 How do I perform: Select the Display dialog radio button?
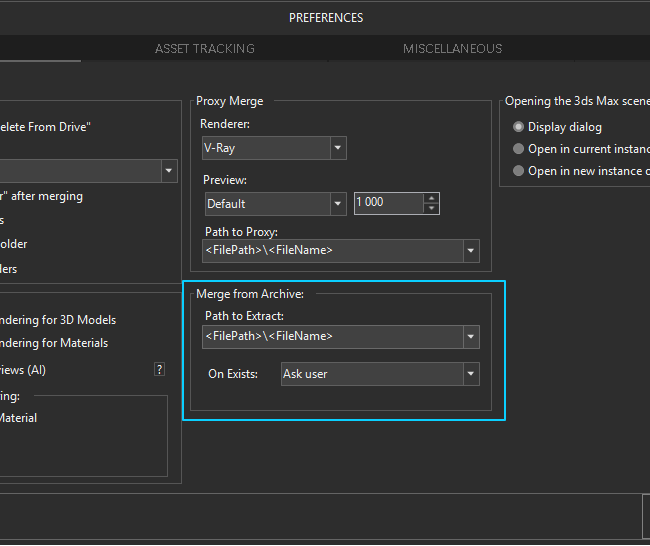[x=518, y=127]
